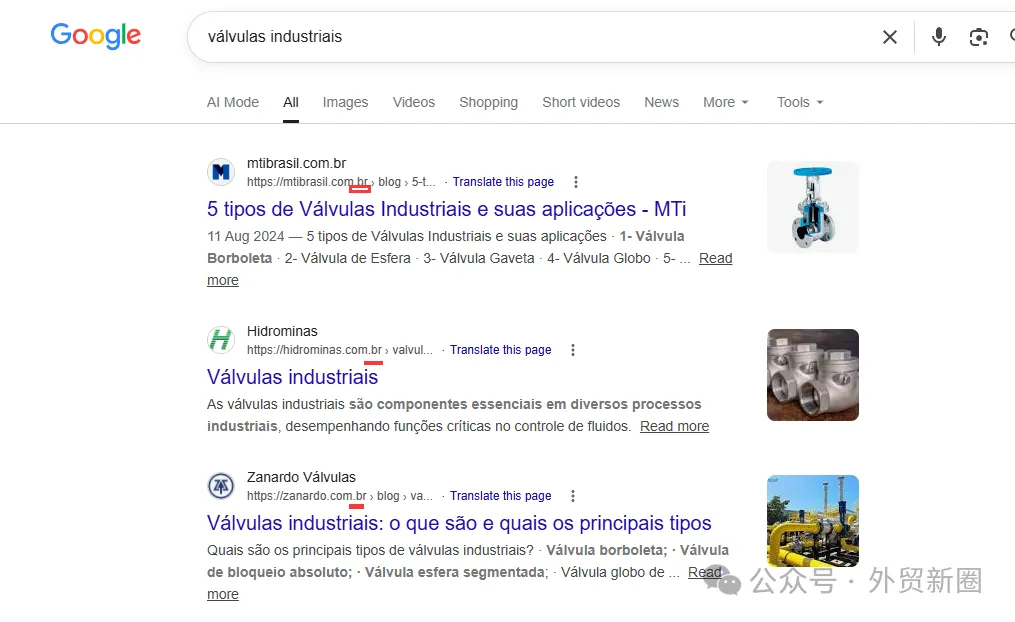Click Translate this page for Hidrominas
Screen dimensions: 1015x622
[x=500, y=350]
